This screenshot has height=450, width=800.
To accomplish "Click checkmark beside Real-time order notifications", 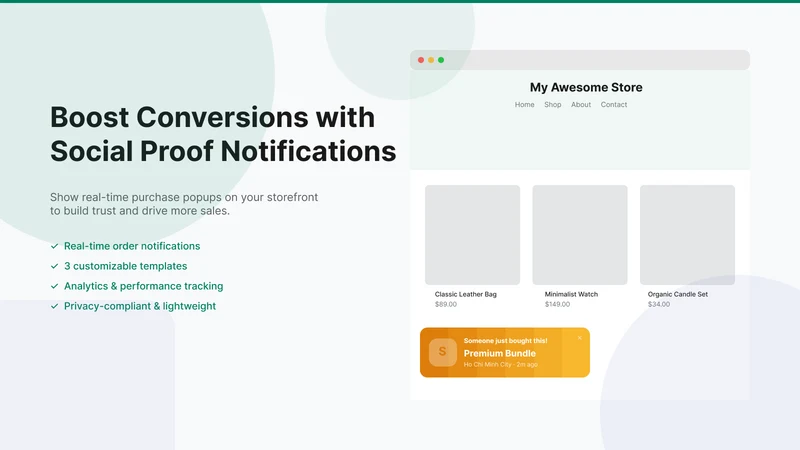I will (55, 246).
